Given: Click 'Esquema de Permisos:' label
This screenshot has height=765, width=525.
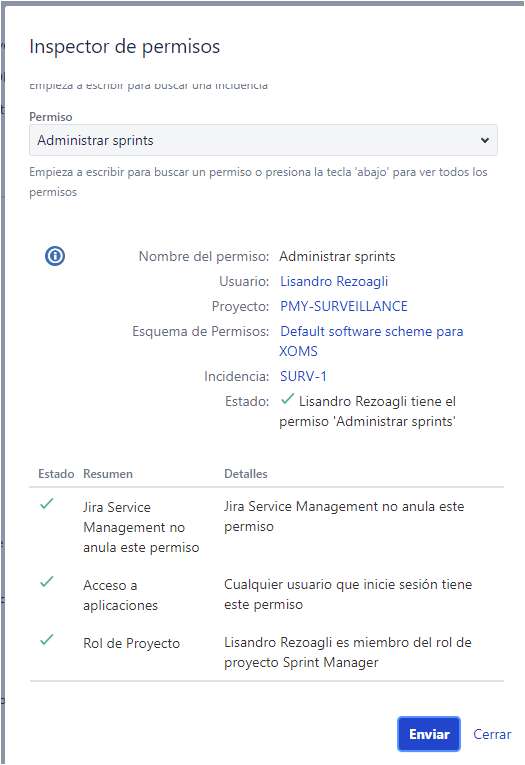Looking at the screenshot, I should 201,331.
